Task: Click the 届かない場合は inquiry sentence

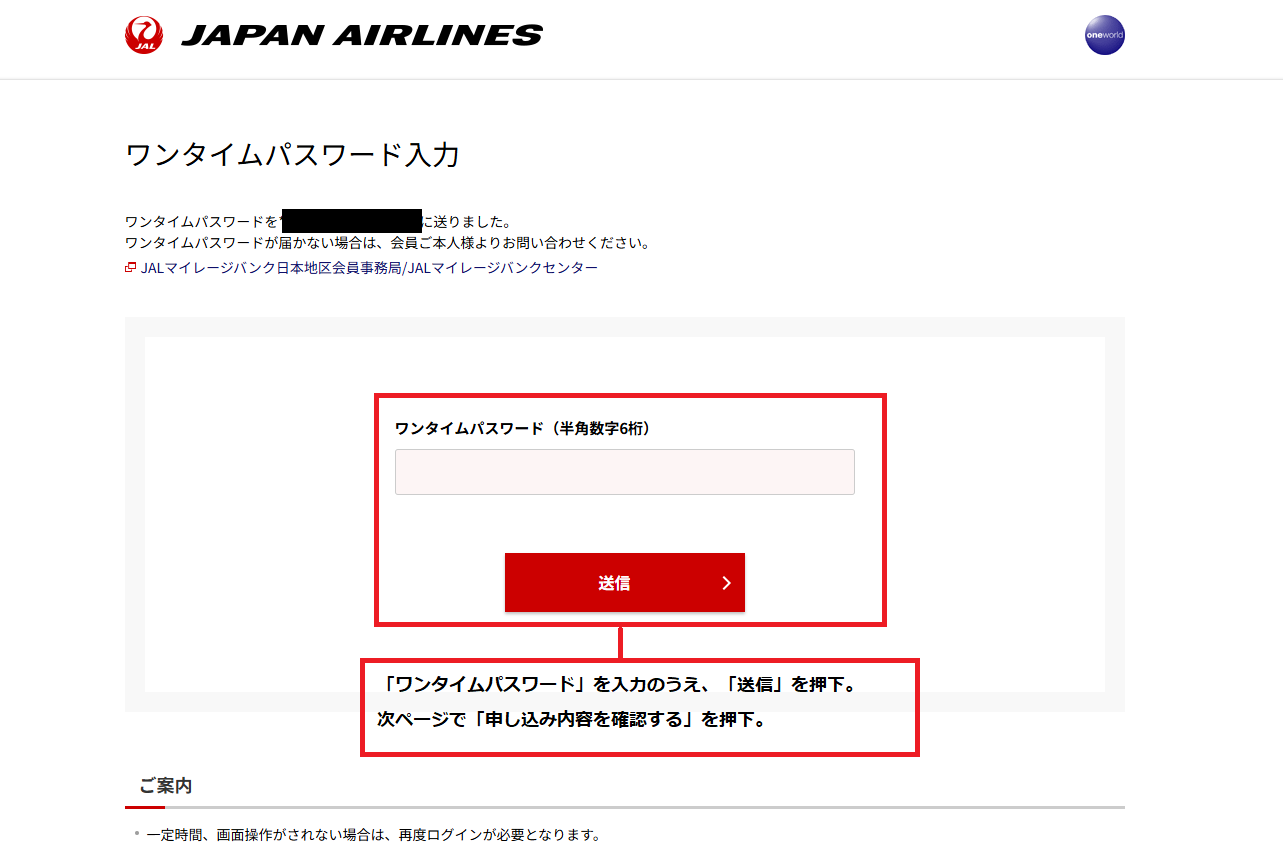Action: pyautogui.click(x=388, y=243)
